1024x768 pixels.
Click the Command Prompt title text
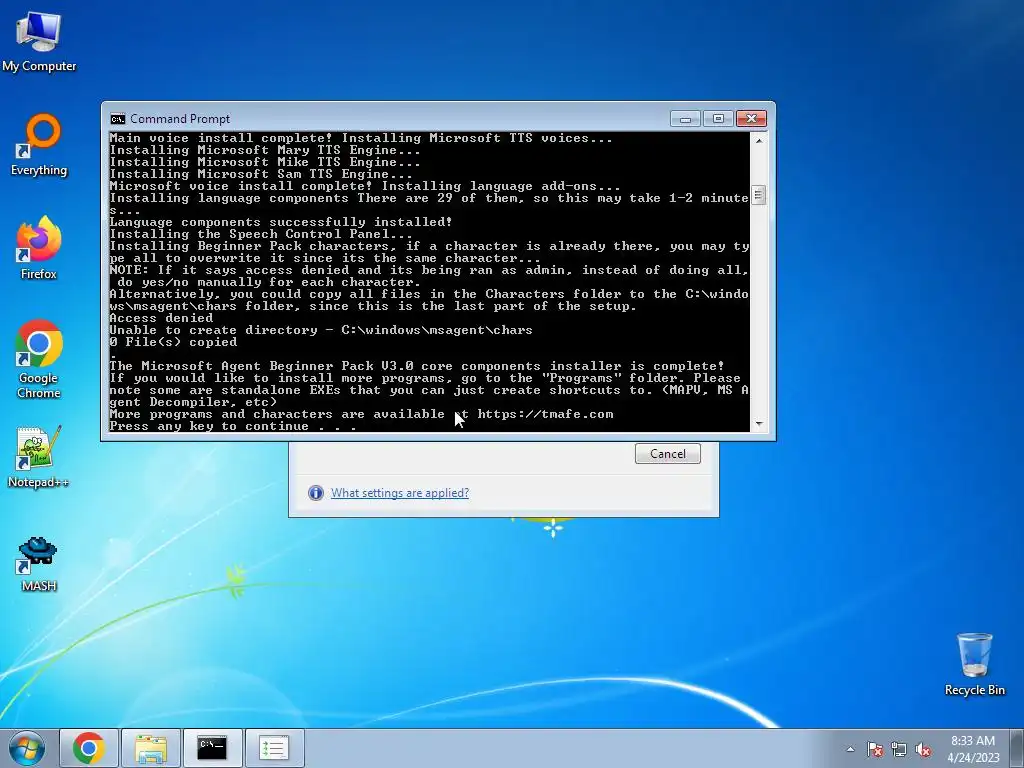tap(180, 119)
